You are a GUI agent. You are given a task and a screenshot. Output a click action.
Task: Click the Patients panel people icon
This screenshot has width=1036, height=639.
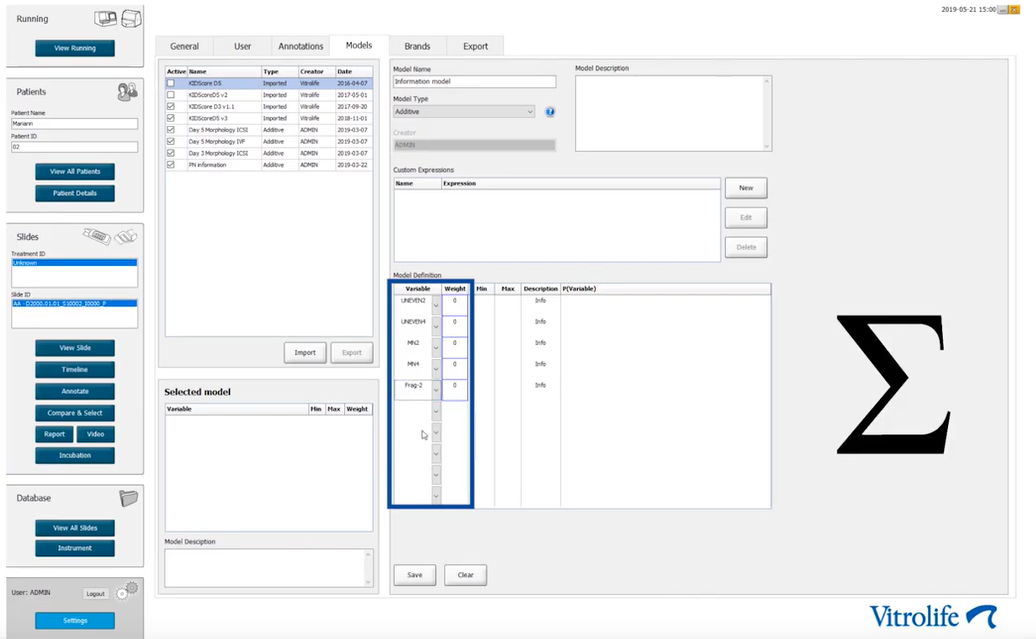click(x=126, y=91)
